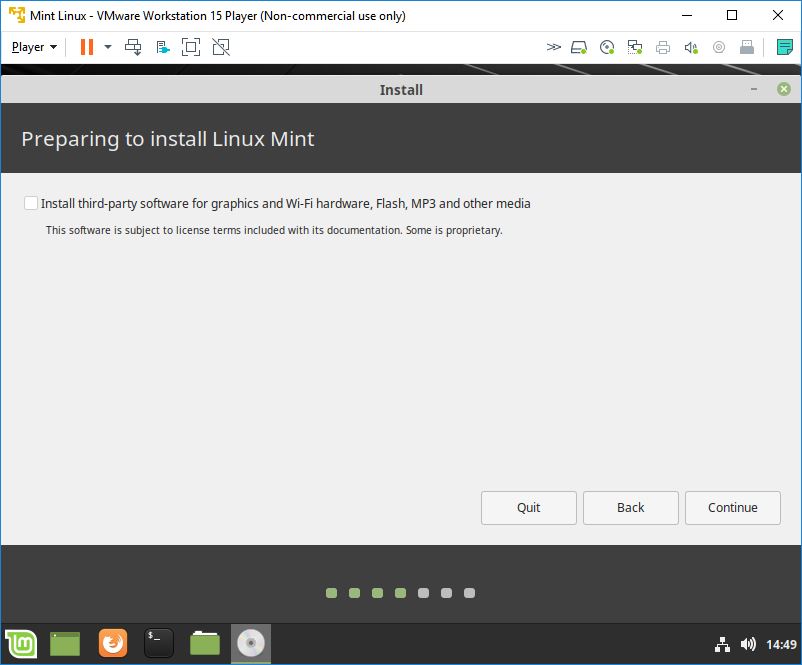Open the VMware toolbar icon next to Ctrl+Alt+Del
Screen dimensions: 802x665
163,47
